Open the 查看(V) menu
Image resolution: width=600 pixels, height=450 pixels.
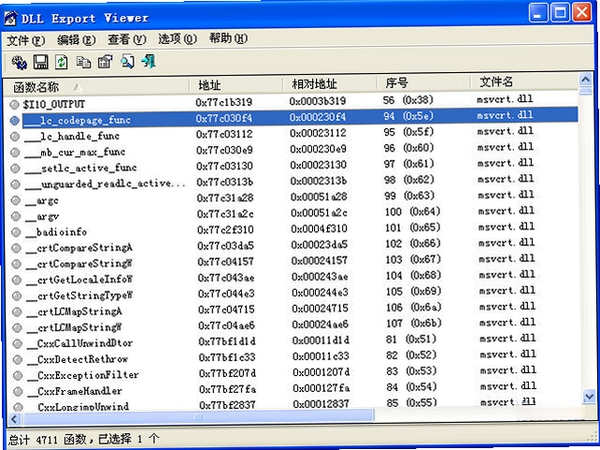click(x=127, y=39)
